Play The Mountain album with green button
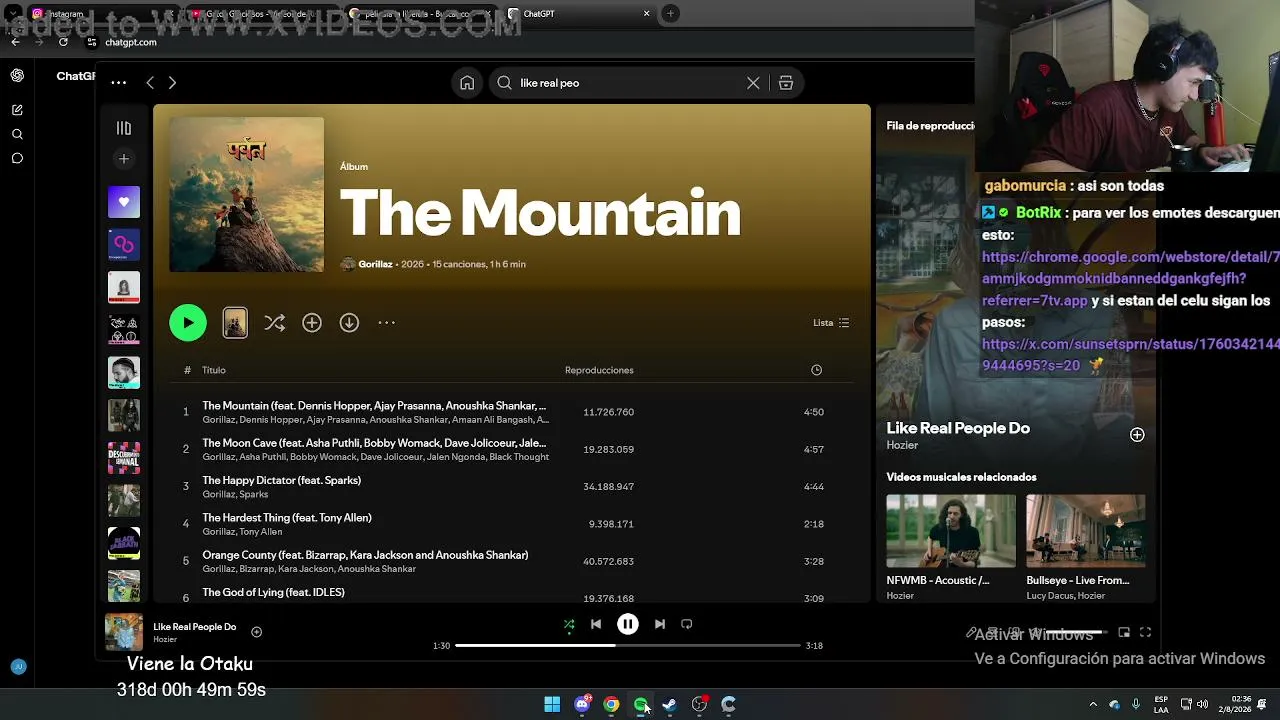The width and height of the screenshot is (1280, 720). pyautogui.click(x=188, y=322)
